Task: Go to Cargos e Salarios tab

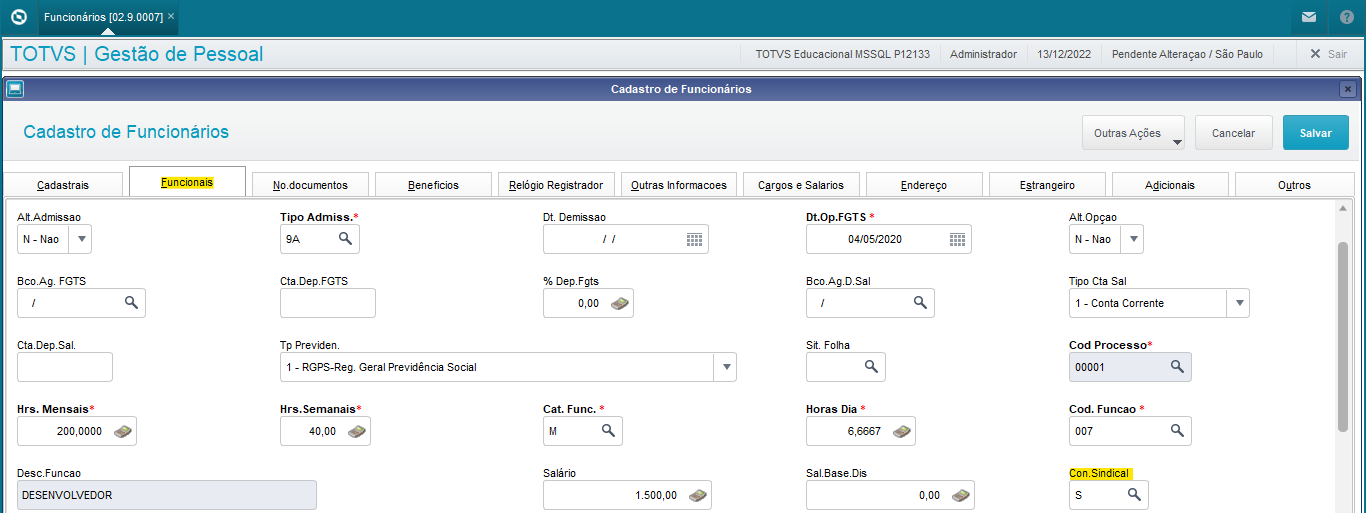Action: (x=801, y=185)
